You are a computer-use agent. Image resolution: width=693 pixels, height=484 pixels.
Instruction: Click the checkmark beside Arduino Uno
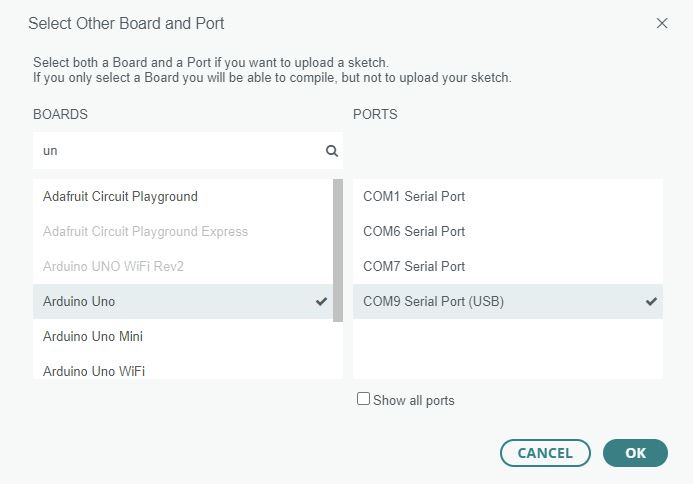[321, 301]
